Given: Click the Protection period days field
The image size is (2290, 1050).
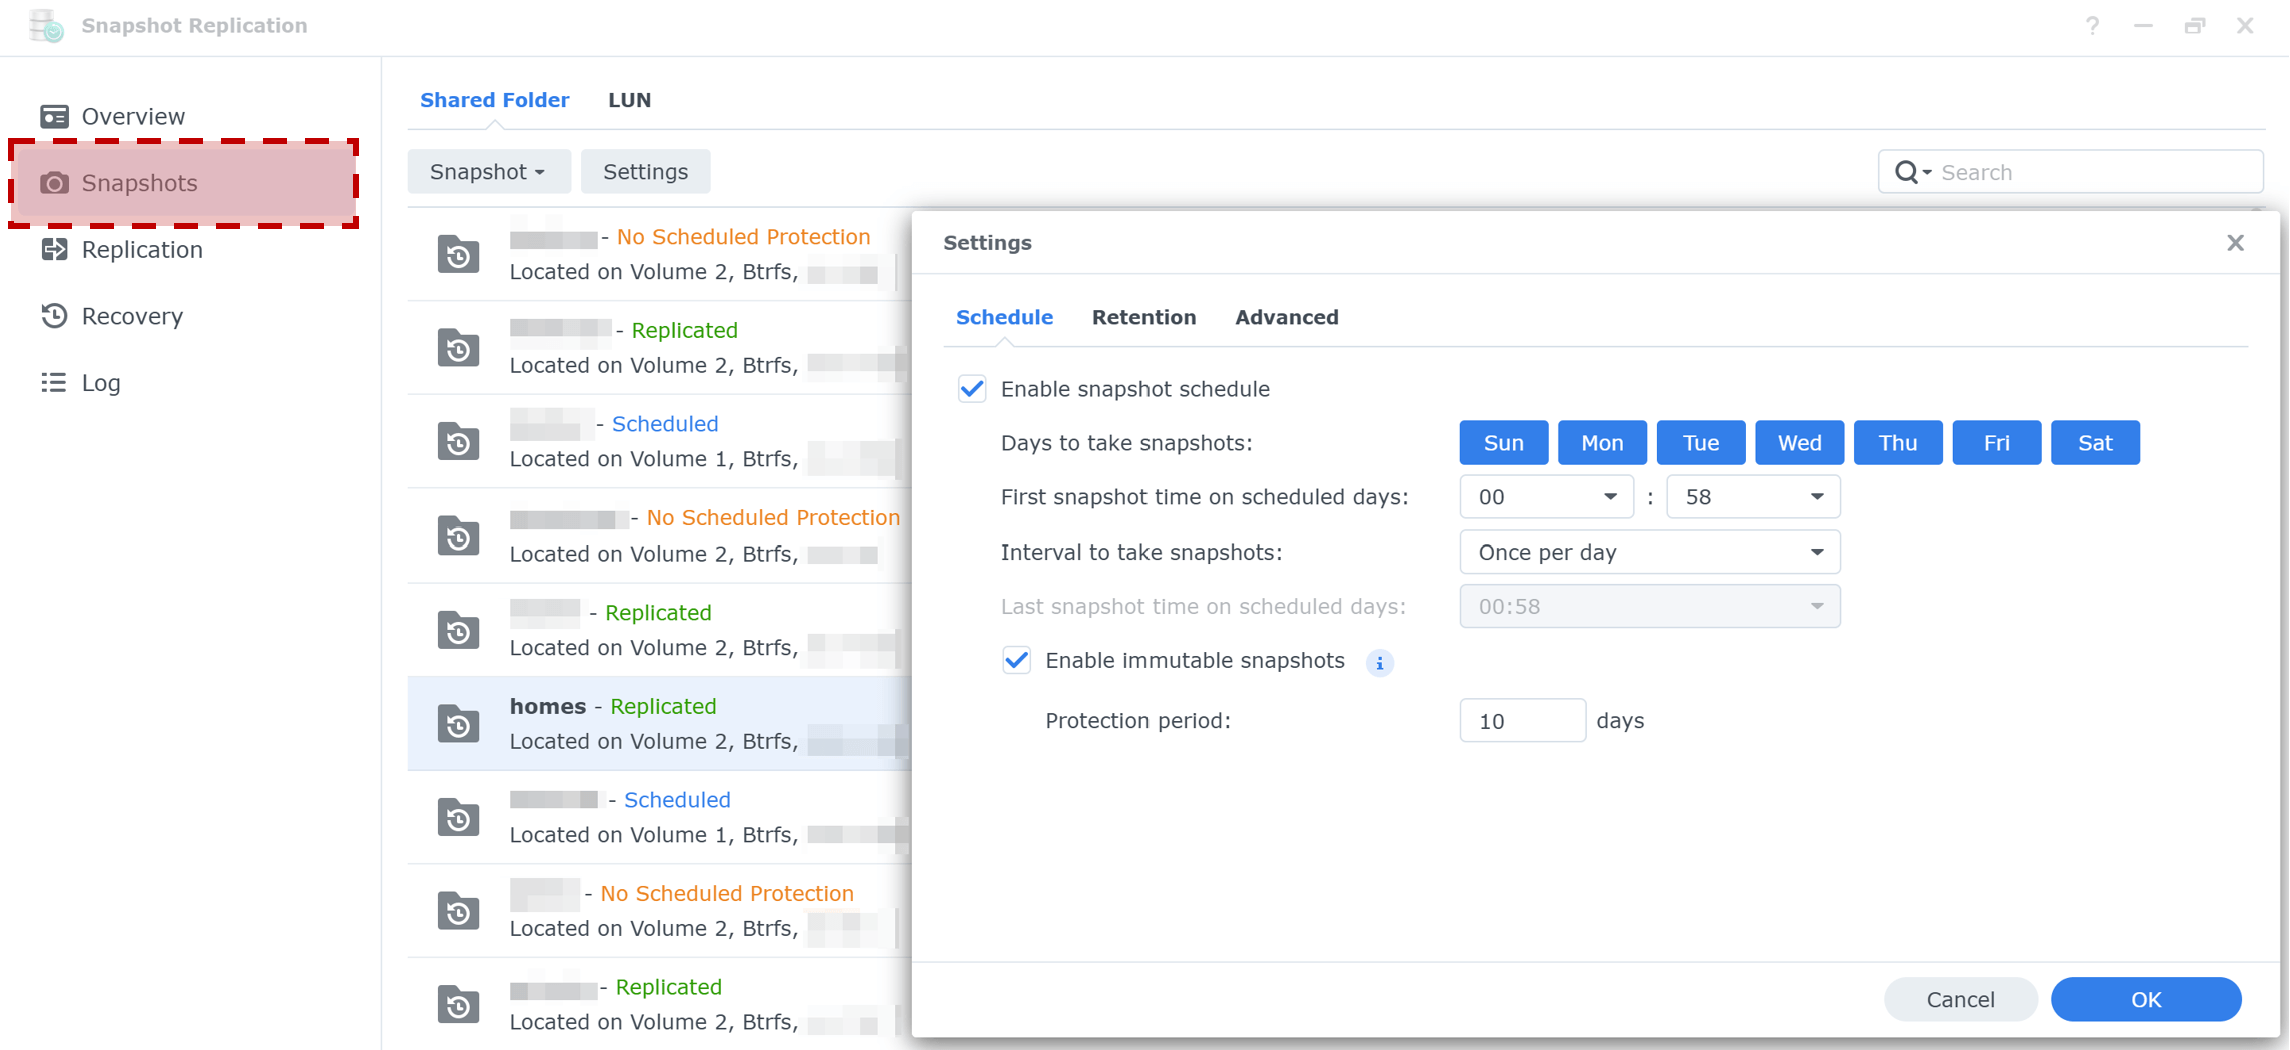Looking at the screenshot, I should [1522, 720].
